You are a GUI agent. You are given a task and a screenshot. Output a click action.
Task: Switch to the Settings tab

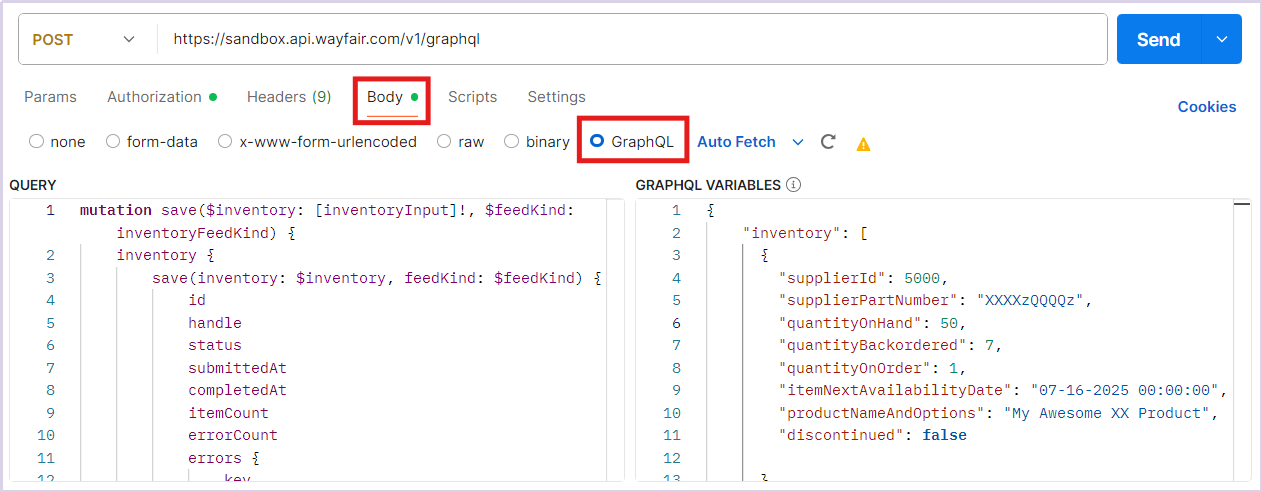(556, 97)
